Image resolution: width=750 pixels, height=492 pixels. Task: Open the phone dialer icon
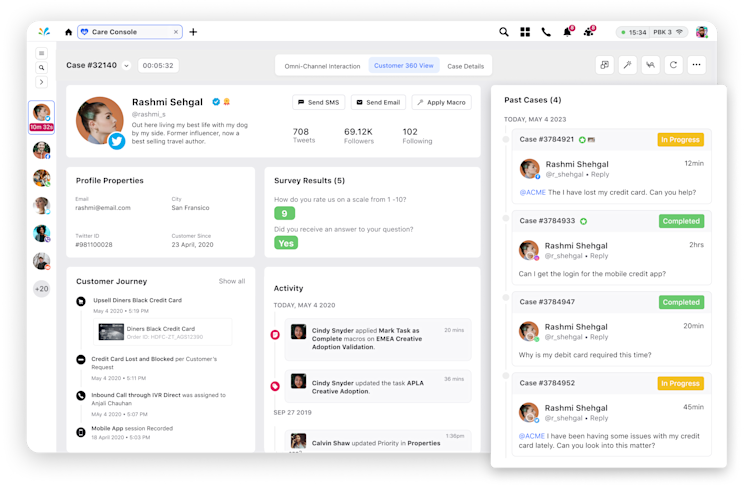[546, 32]
